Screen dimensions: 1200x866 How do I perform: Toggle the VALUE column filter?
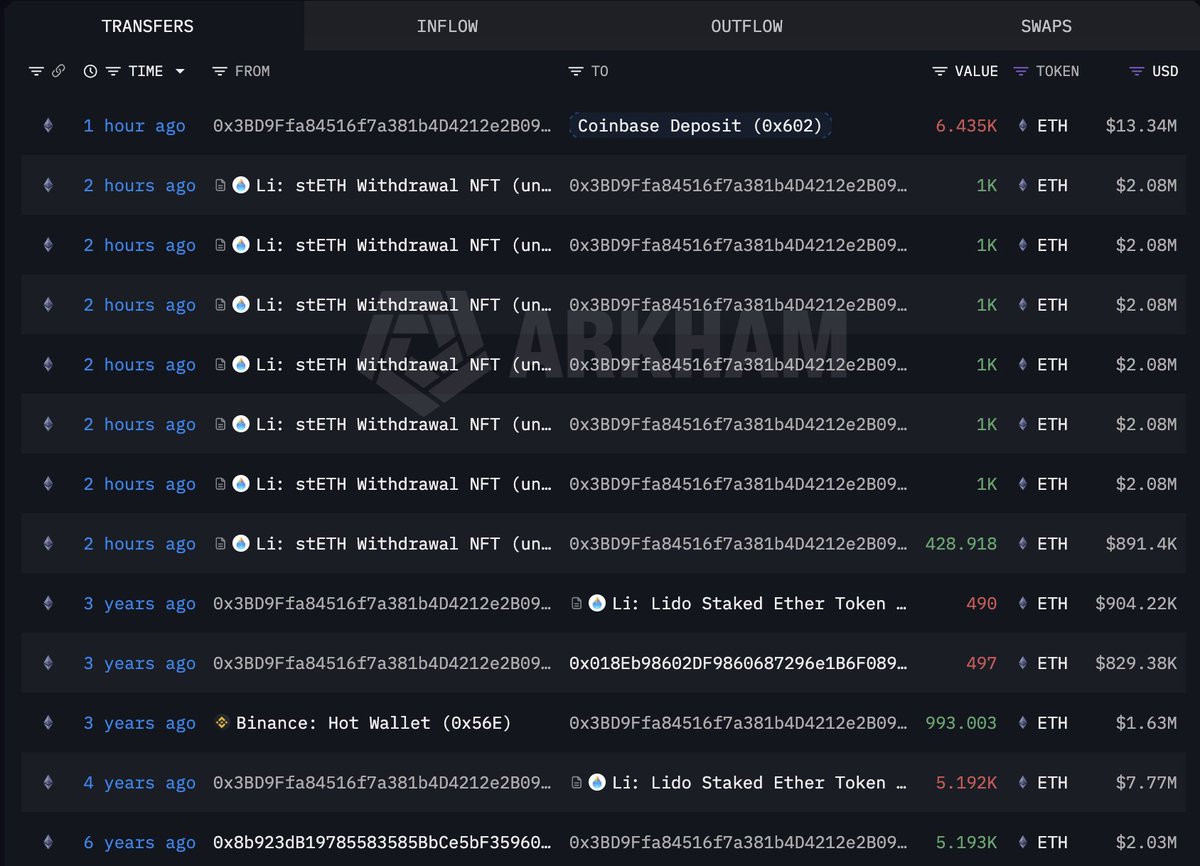(x=940, y=71)
